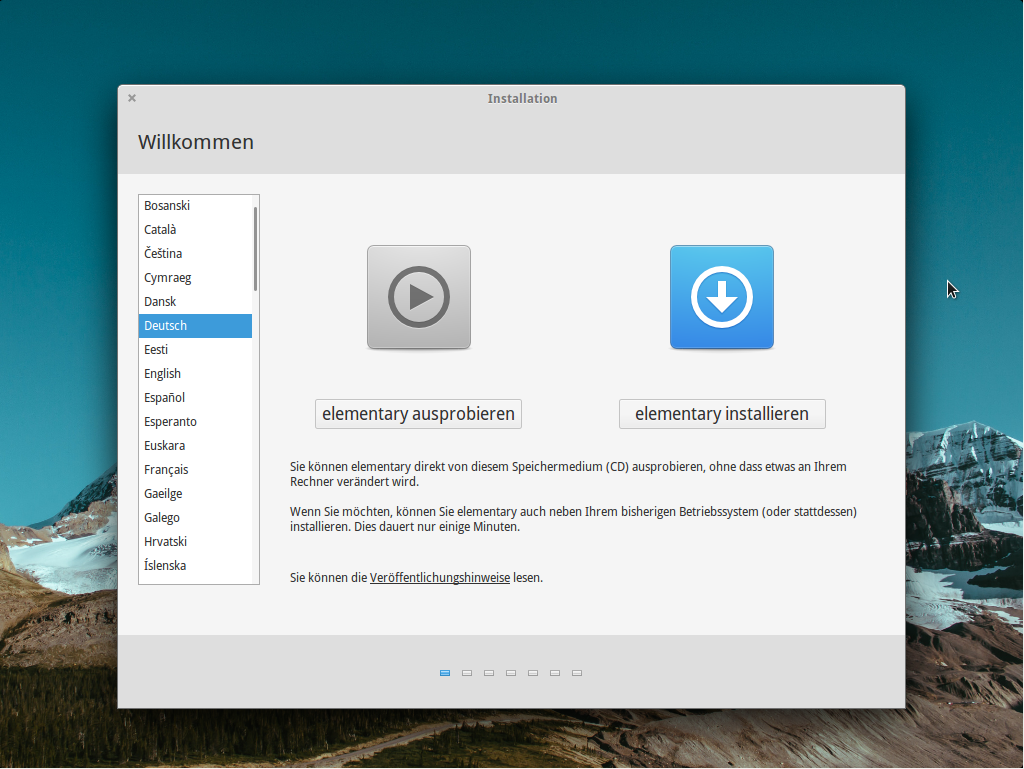Screen dimensions: 1024x769
Task: Open the Veröffentlichungshinweise link
Action: [440, 578]
